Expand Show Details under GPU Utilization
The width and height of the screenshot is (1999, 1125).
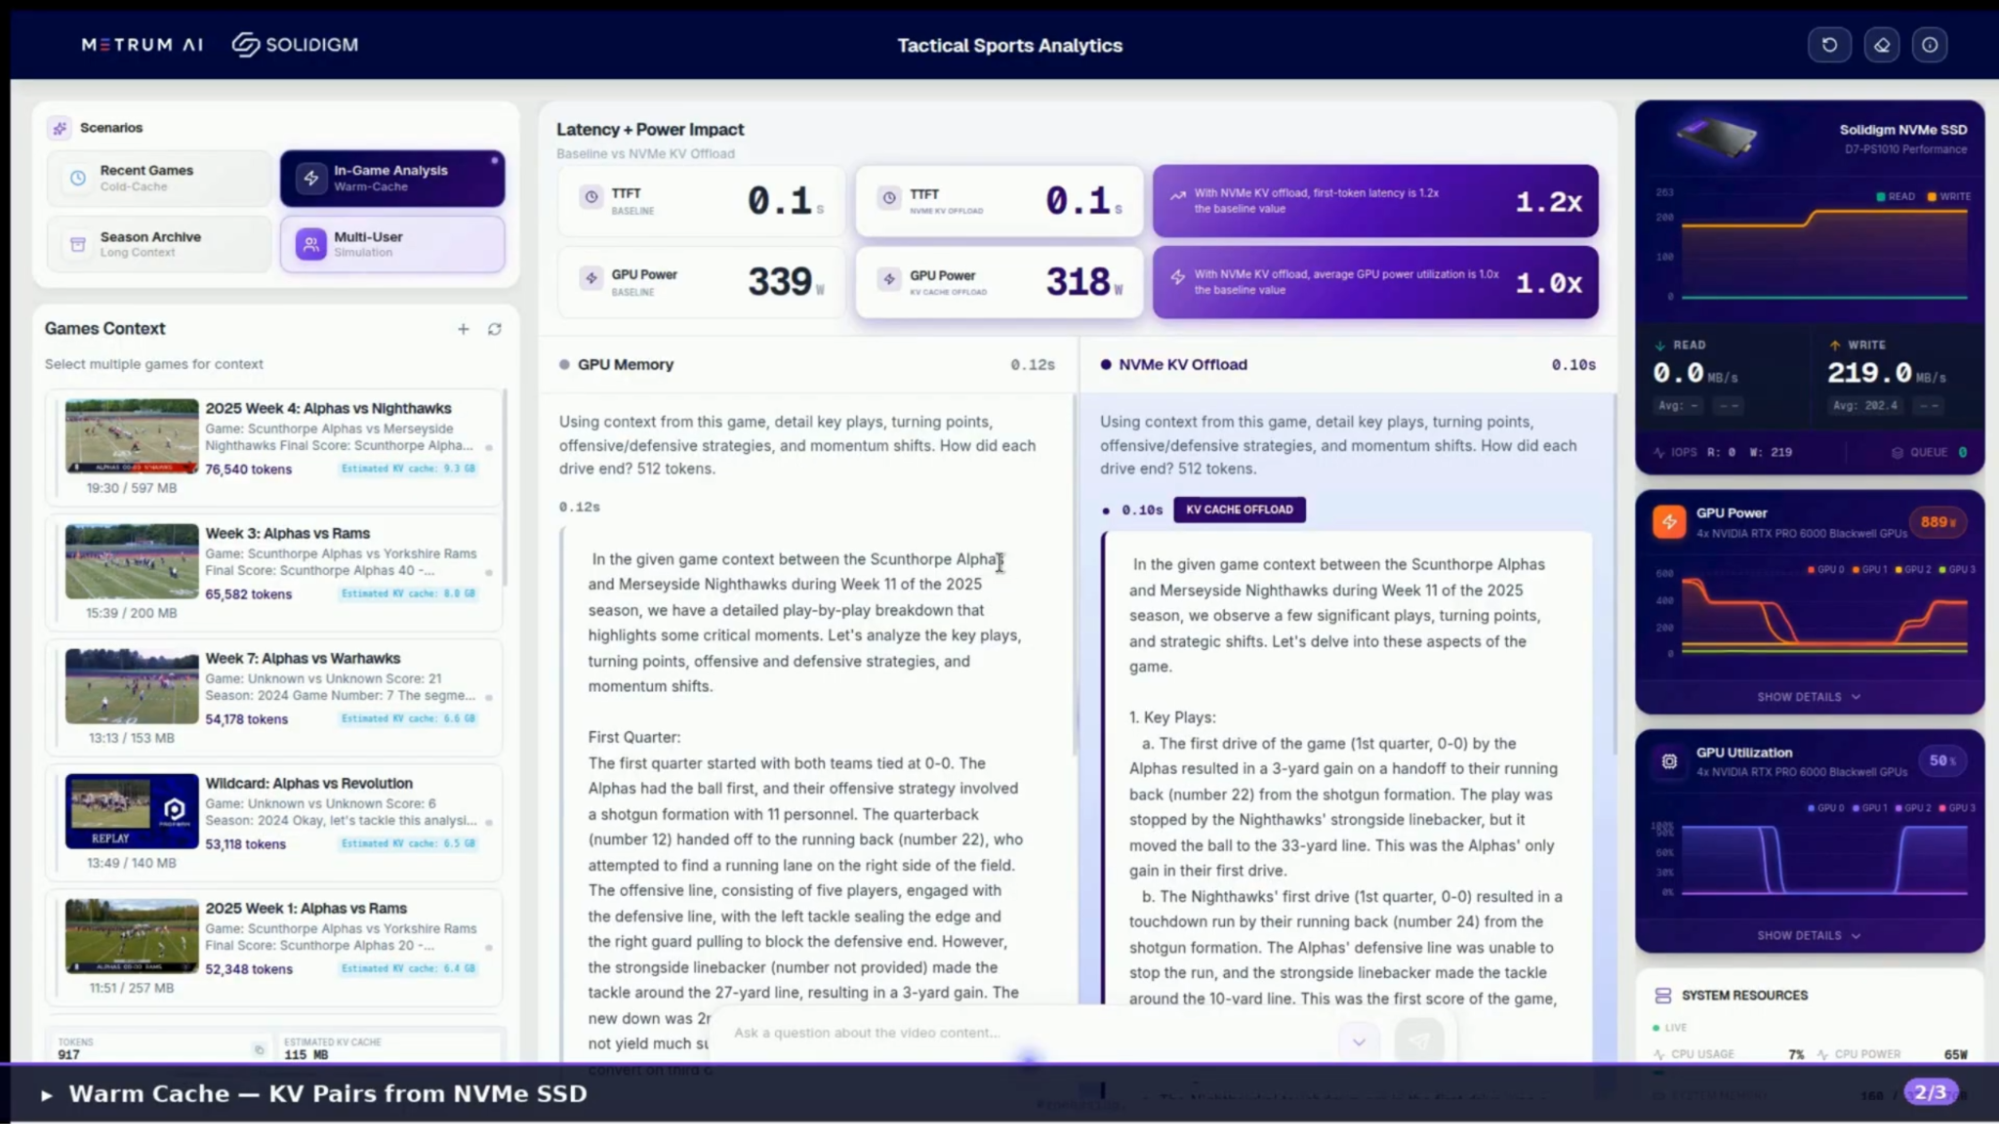pyautogui.click(x=1808, y=935)
